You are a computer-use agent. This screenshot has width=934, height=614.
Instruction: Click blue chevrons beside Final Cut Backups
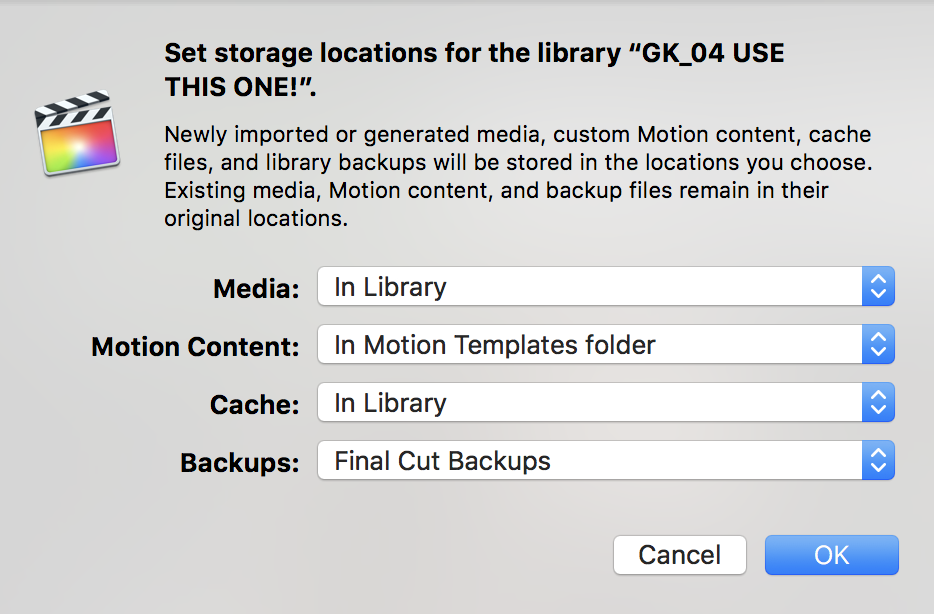pos(878,461)
